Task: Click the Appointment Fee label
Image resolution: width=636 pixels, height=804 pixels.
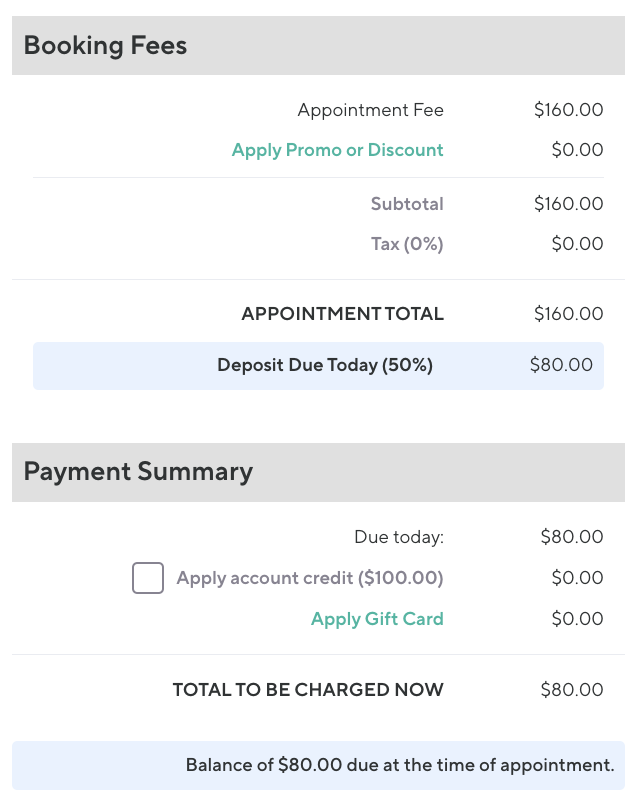Action: (x=370, y=110)
